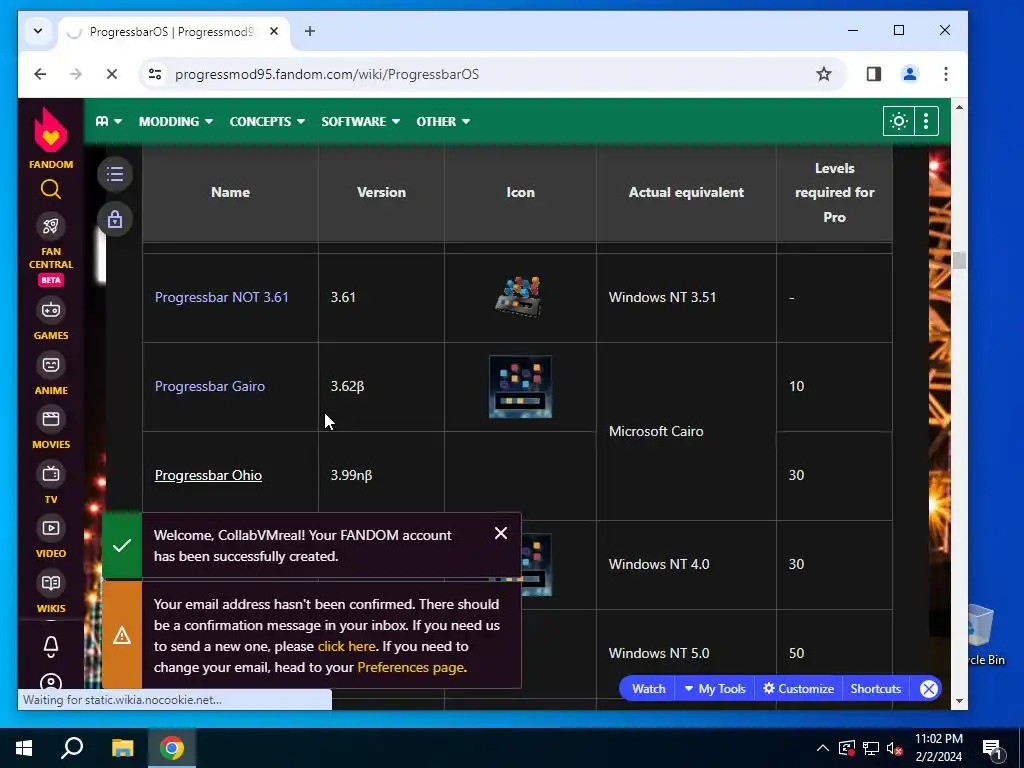The image size is (1024, 768).
Task: Open the Anime sidebar icon
Action: coord(50,364)
